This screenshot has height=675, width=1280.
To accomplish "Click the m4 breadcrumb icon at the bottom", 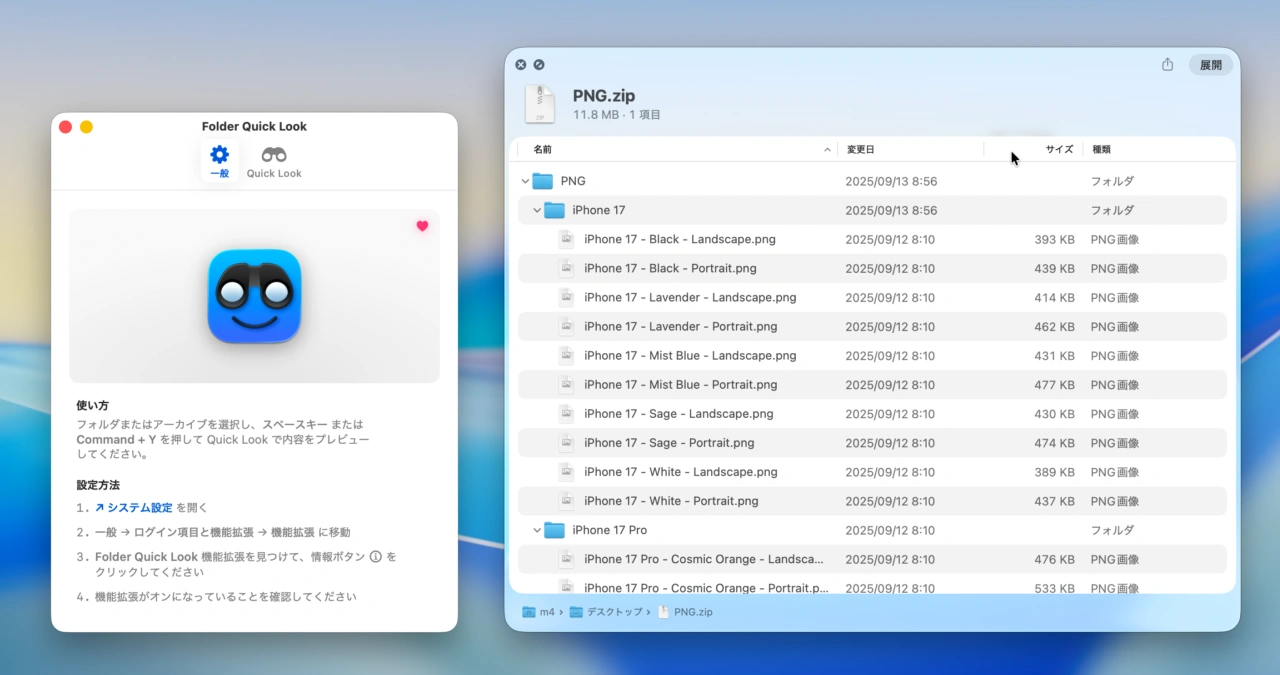I will 528,612.
